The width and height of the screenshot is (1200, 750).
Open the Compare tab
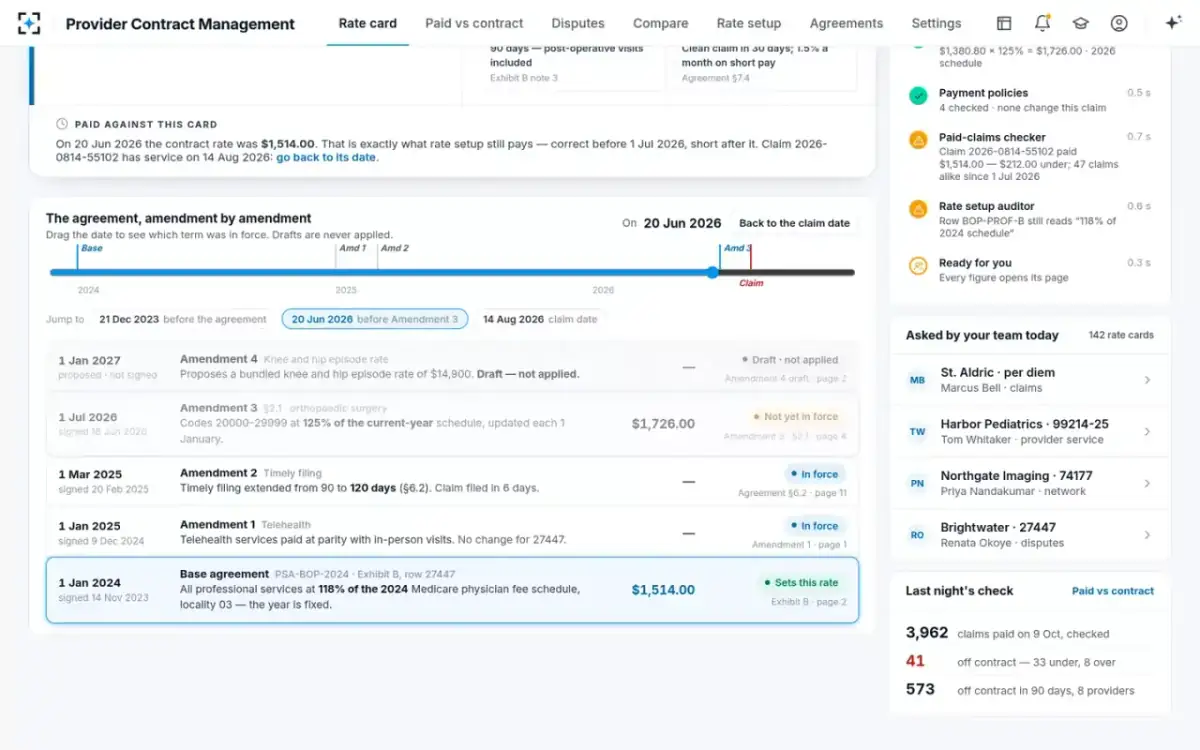pos(661,23)
